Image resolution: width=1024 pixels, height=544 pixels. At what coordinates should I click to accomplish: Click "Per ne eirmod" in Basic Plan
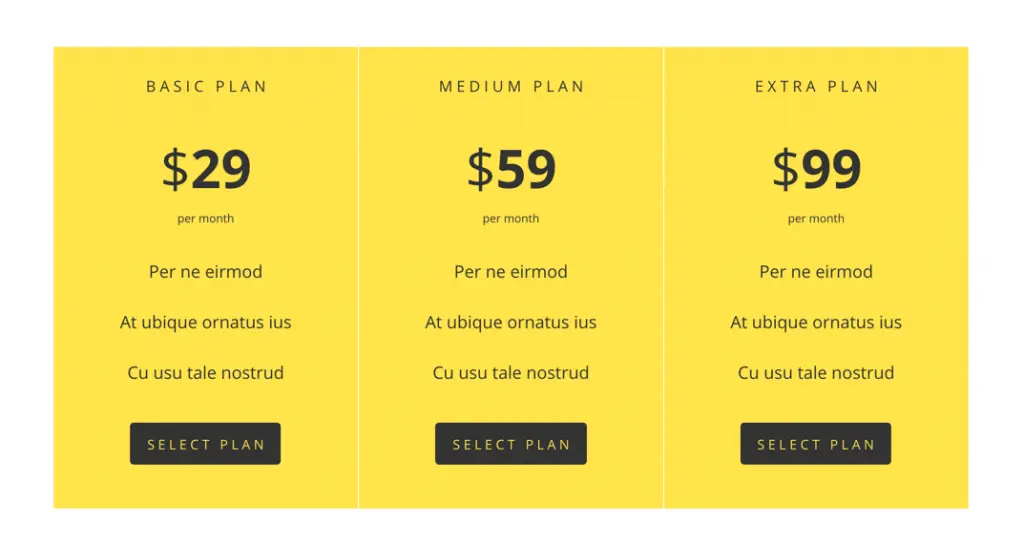[206, 272]
